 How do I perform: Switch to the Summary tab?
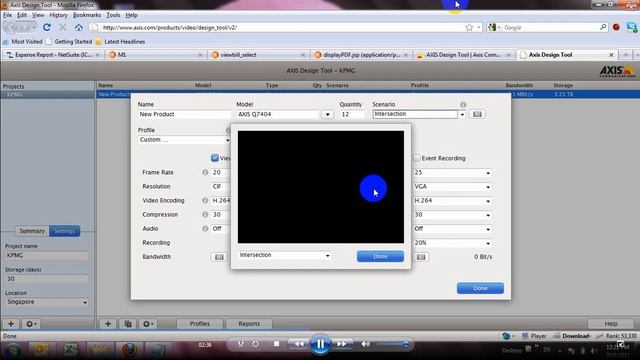coord(32,231)
